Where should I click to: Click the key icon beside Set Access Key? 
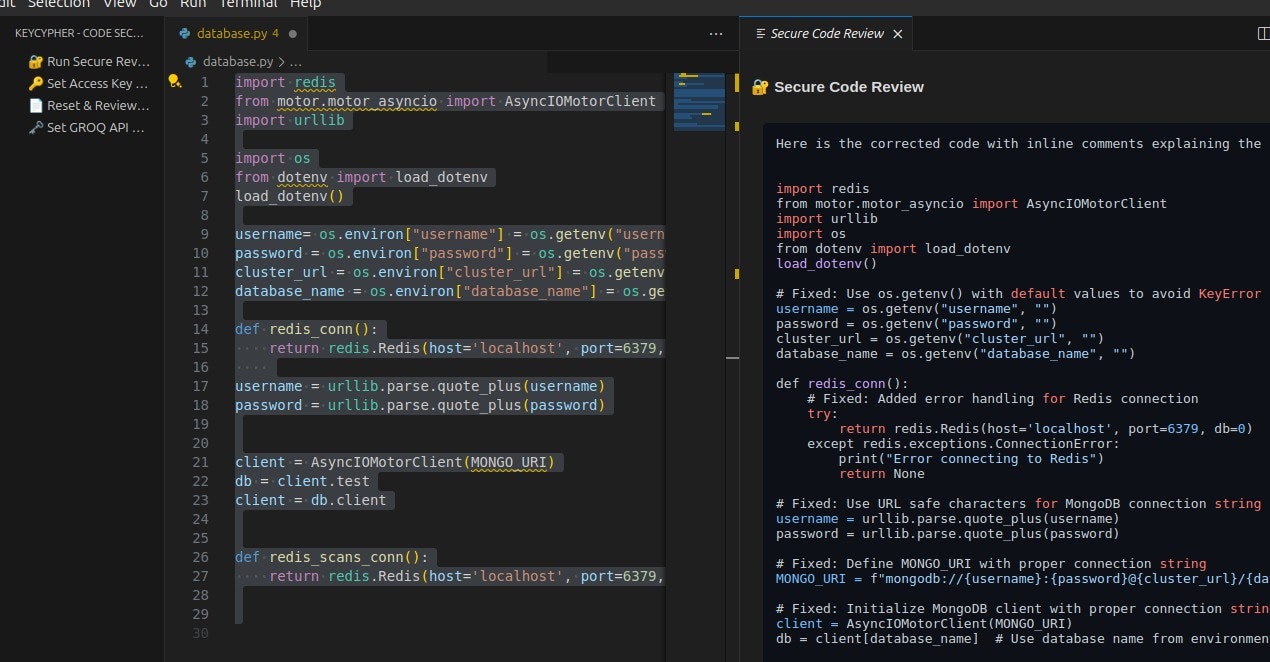click(36, 84)
